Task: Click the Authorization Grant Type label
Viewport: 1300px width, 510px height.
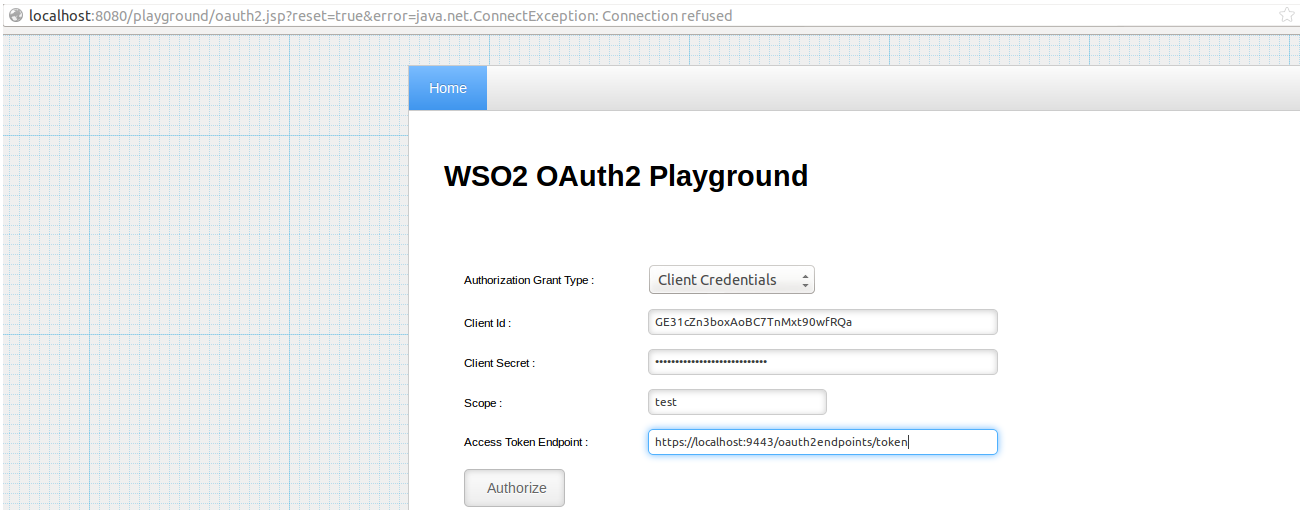Action: (529, 280)
